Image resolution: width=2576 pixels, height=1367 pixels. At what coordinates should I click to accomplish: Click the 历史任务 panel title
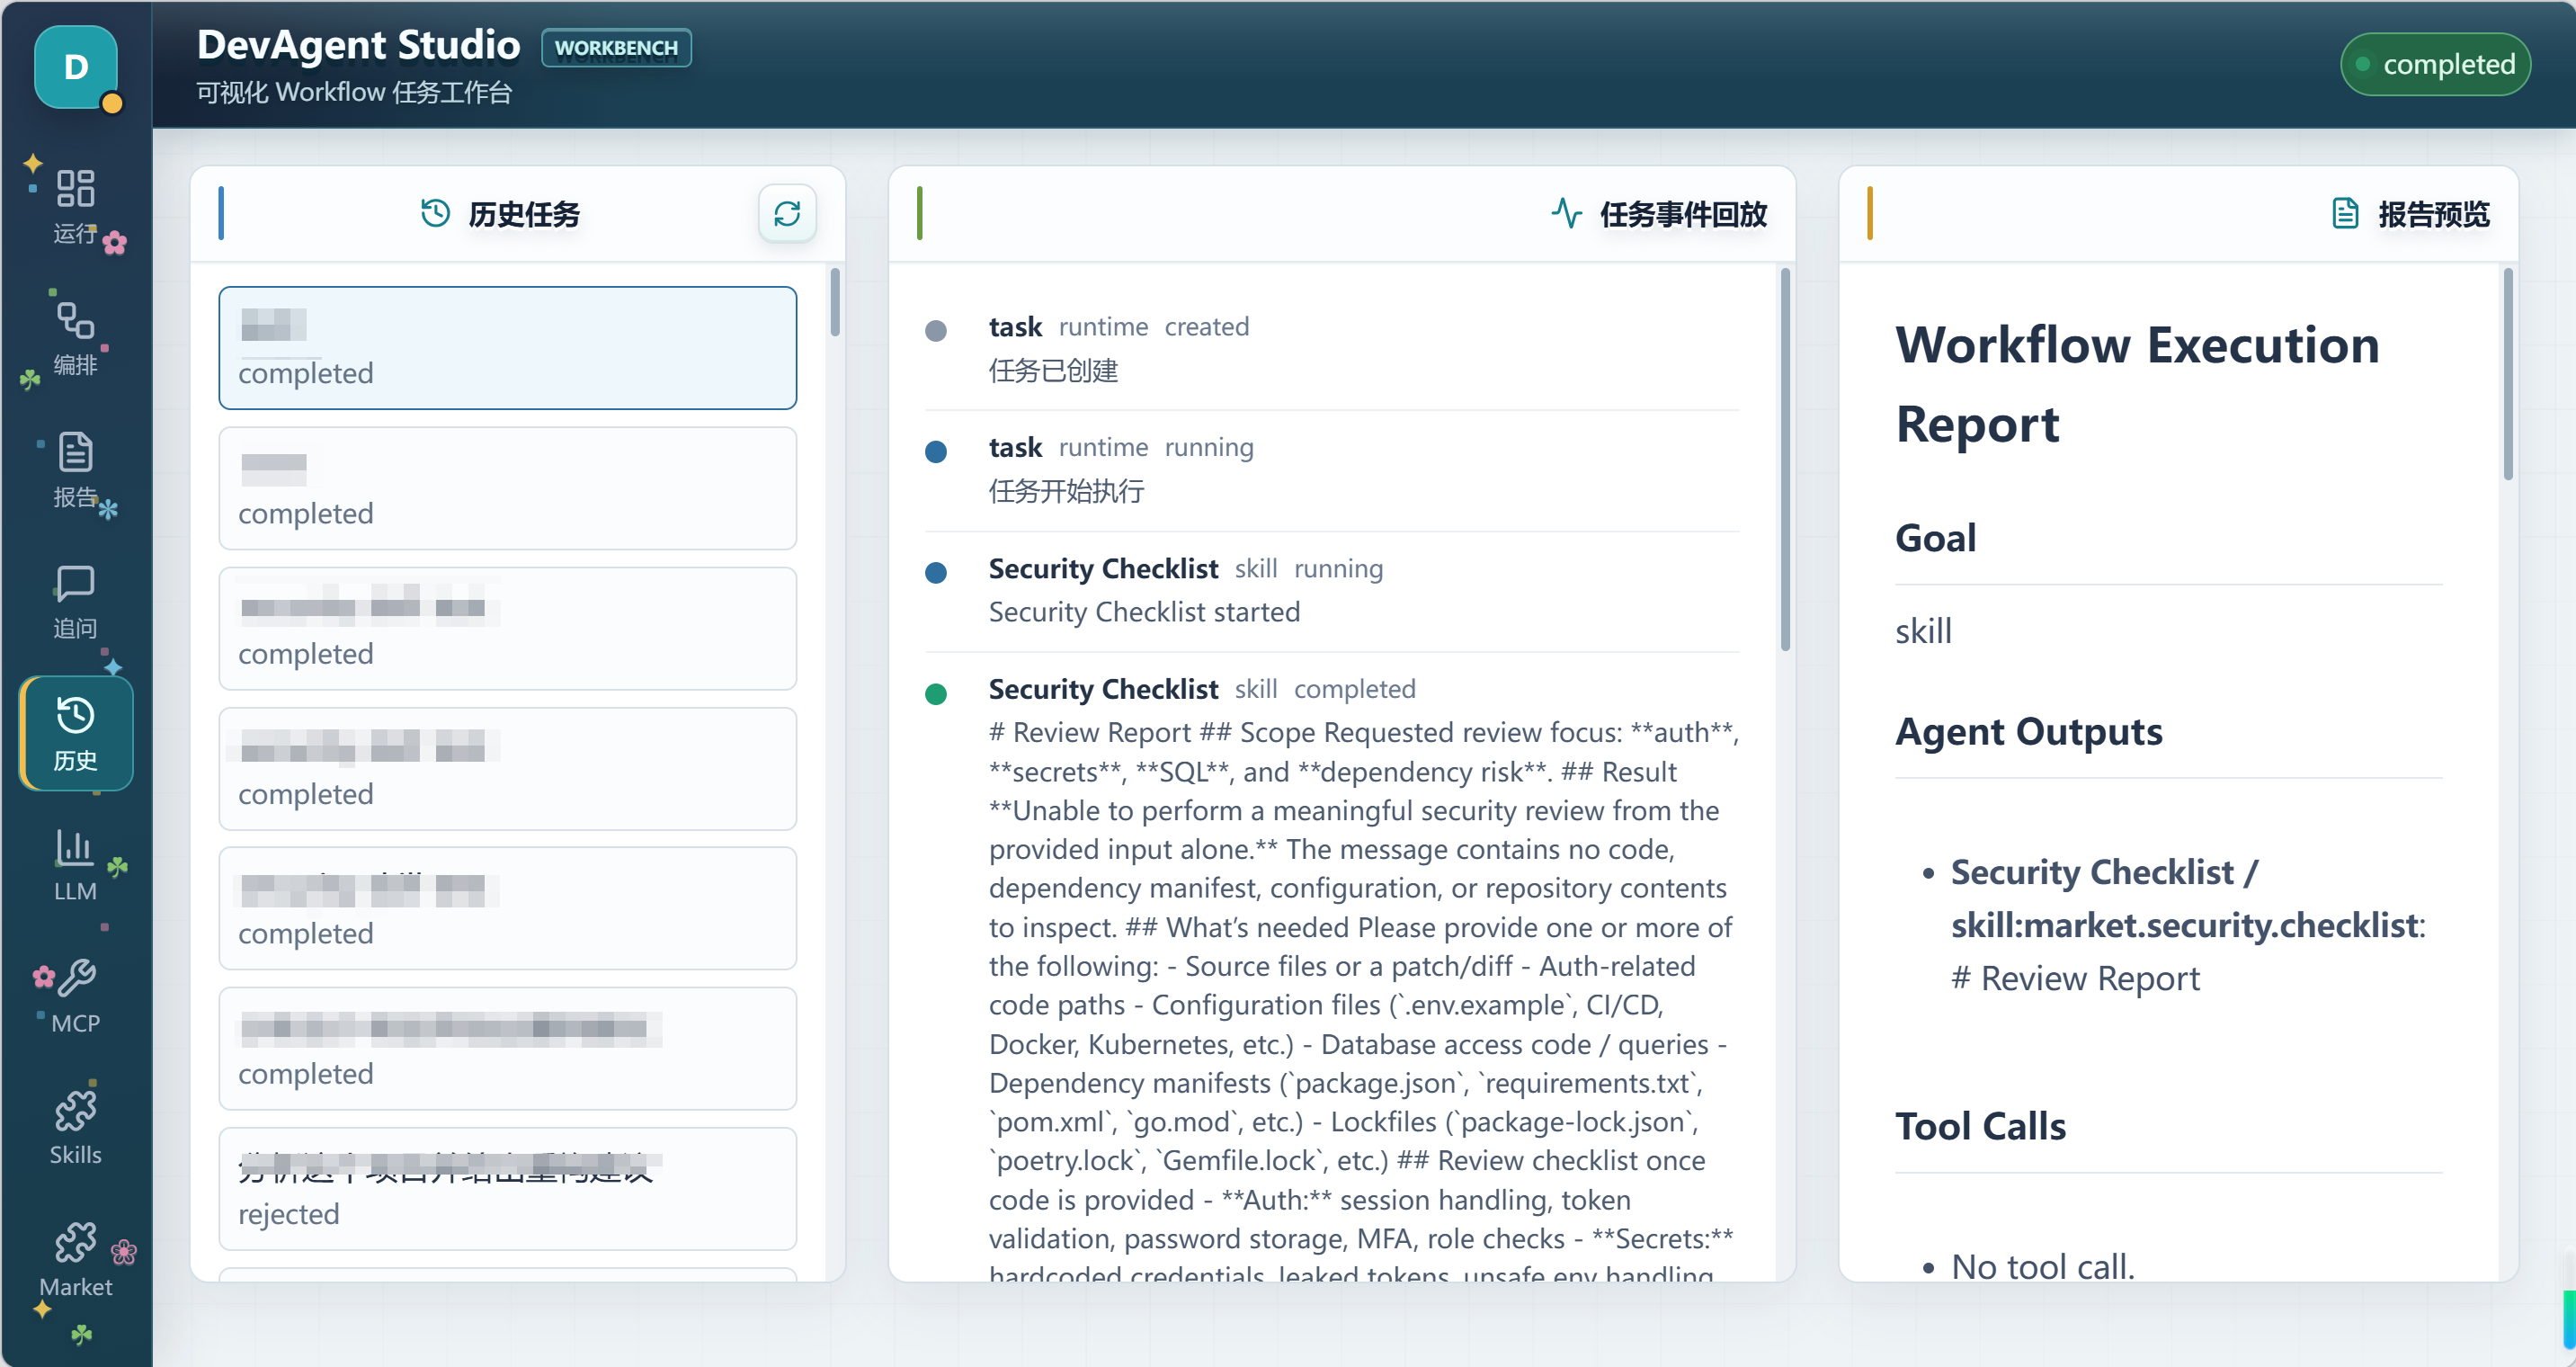tap(524, 213)
